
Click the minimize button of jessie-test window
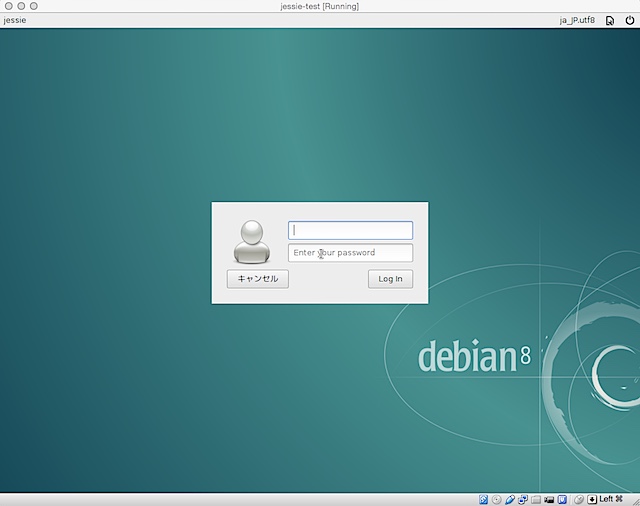[21, 6]
